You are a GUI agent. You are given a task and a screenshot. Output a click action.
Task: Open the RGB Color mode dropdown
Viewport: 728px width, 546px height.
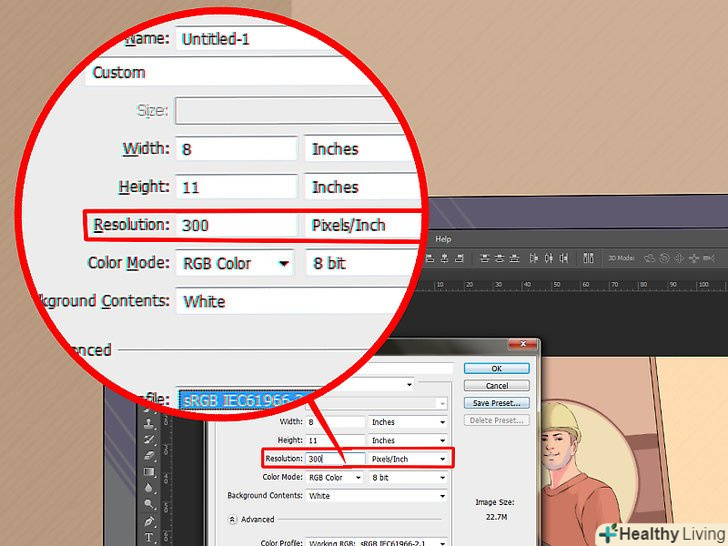coord(334,477)
